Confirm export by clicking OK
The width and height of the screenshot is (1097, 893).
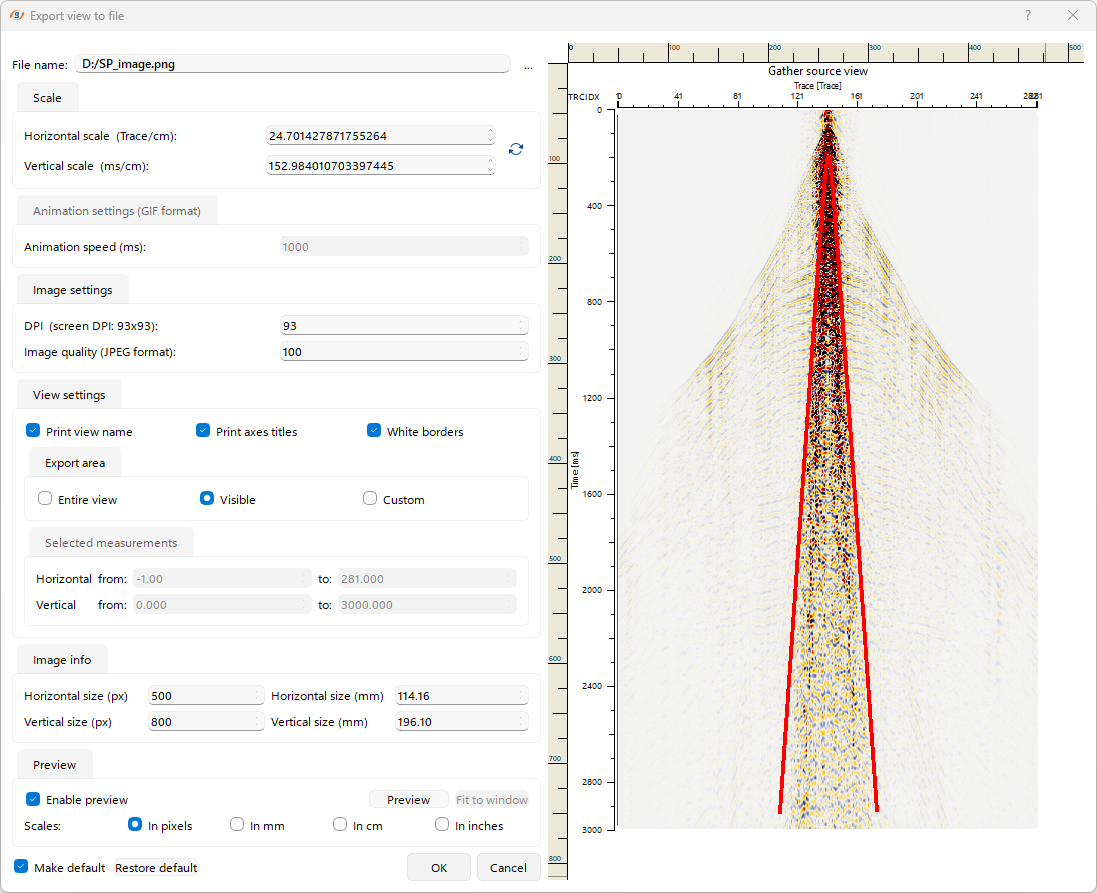pyautogui.click(x=438, y=866)
